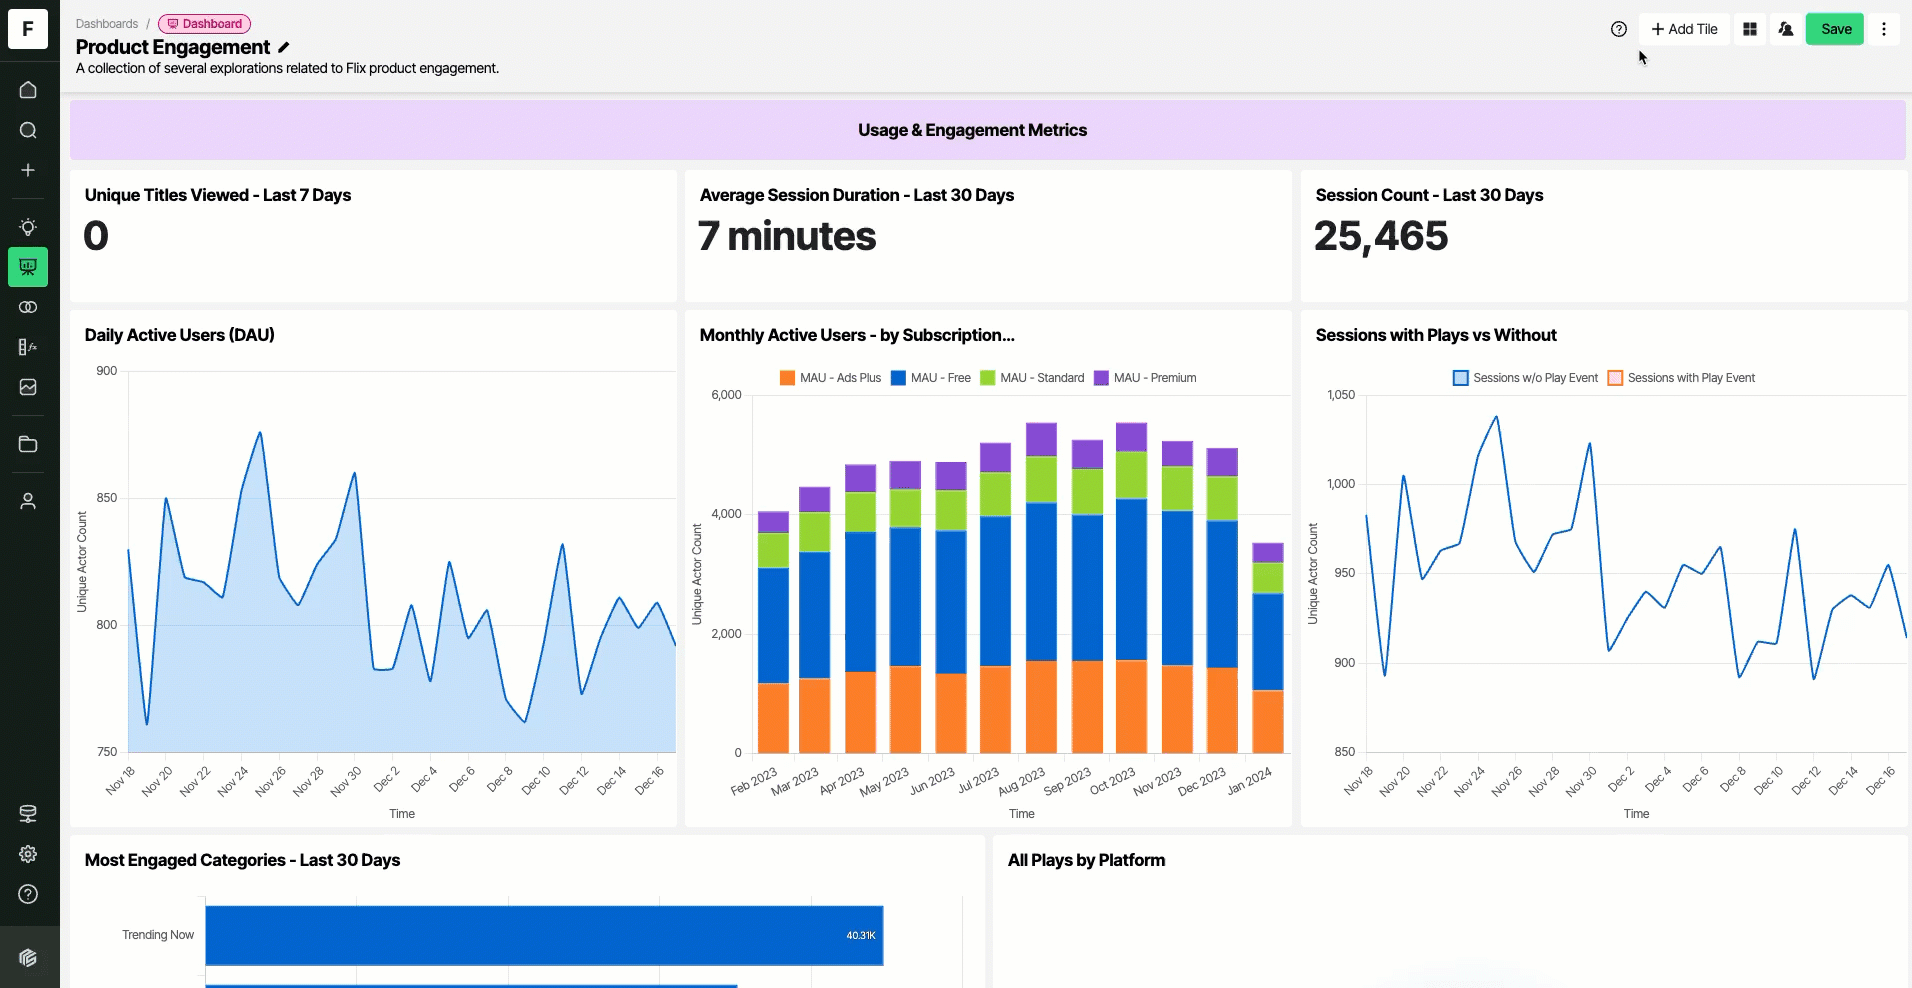Click the Unique Titles Viewed value 0
Screen dimensions: 1912x988
click(x=96, y=236)
